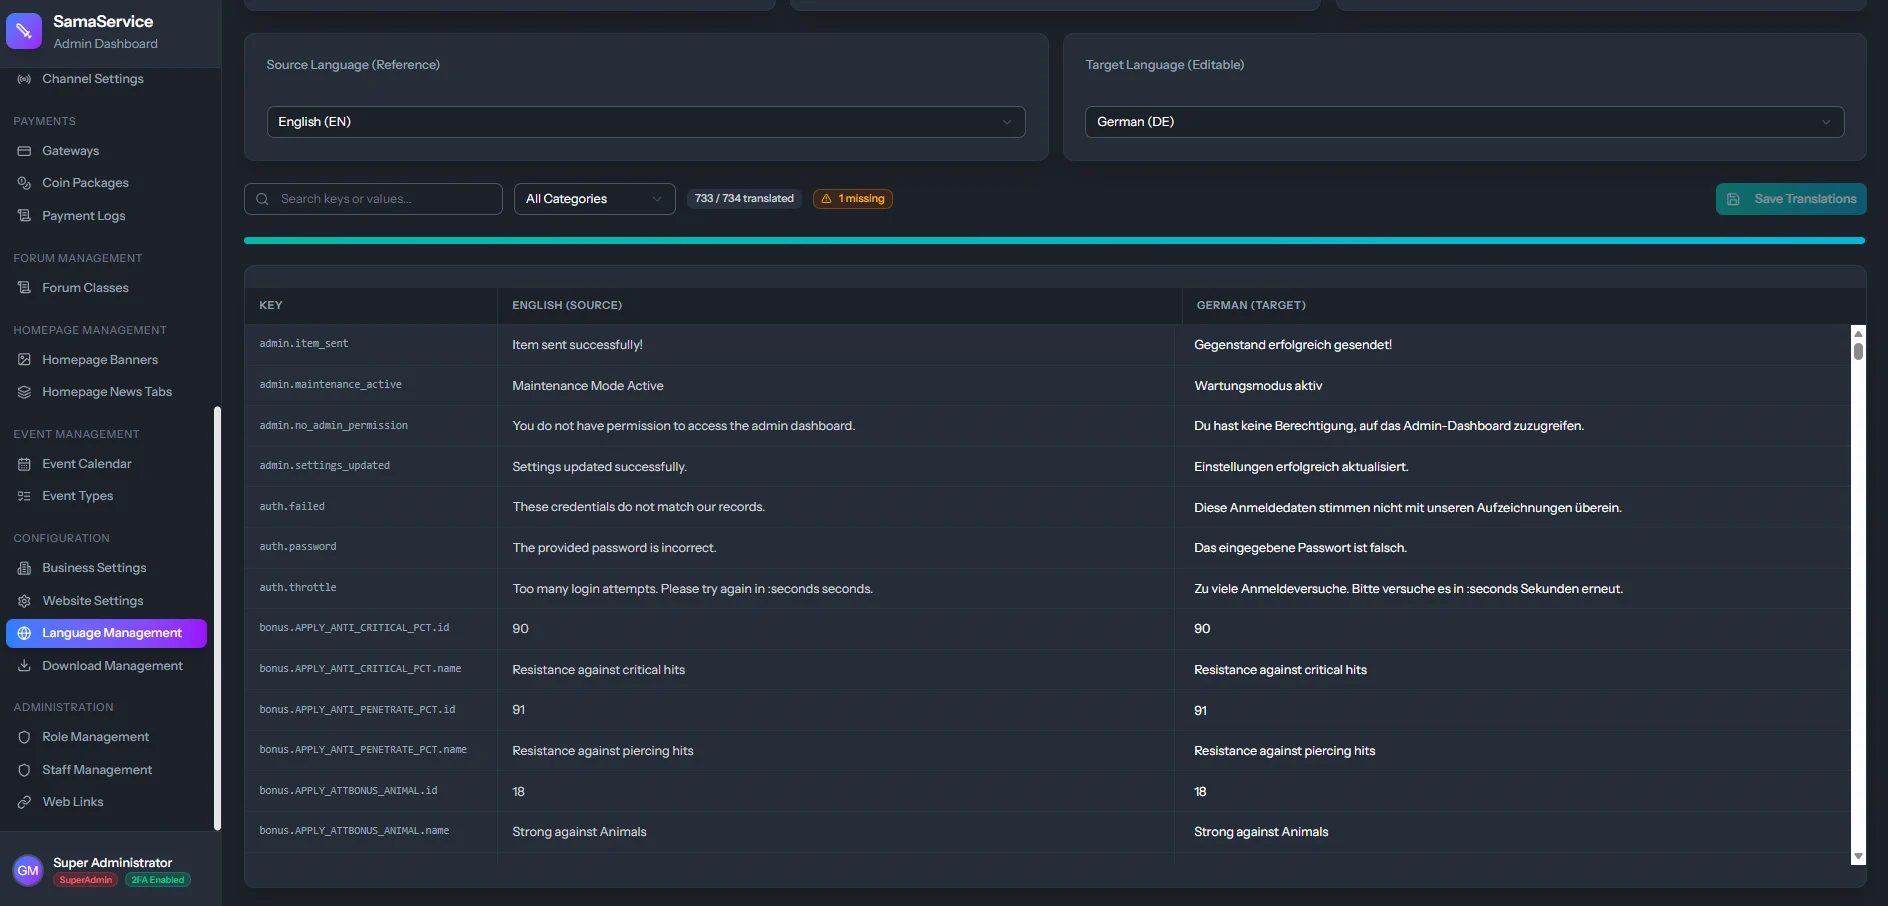Click English source 'Maintenance Mode Active'

coord(588,386)
